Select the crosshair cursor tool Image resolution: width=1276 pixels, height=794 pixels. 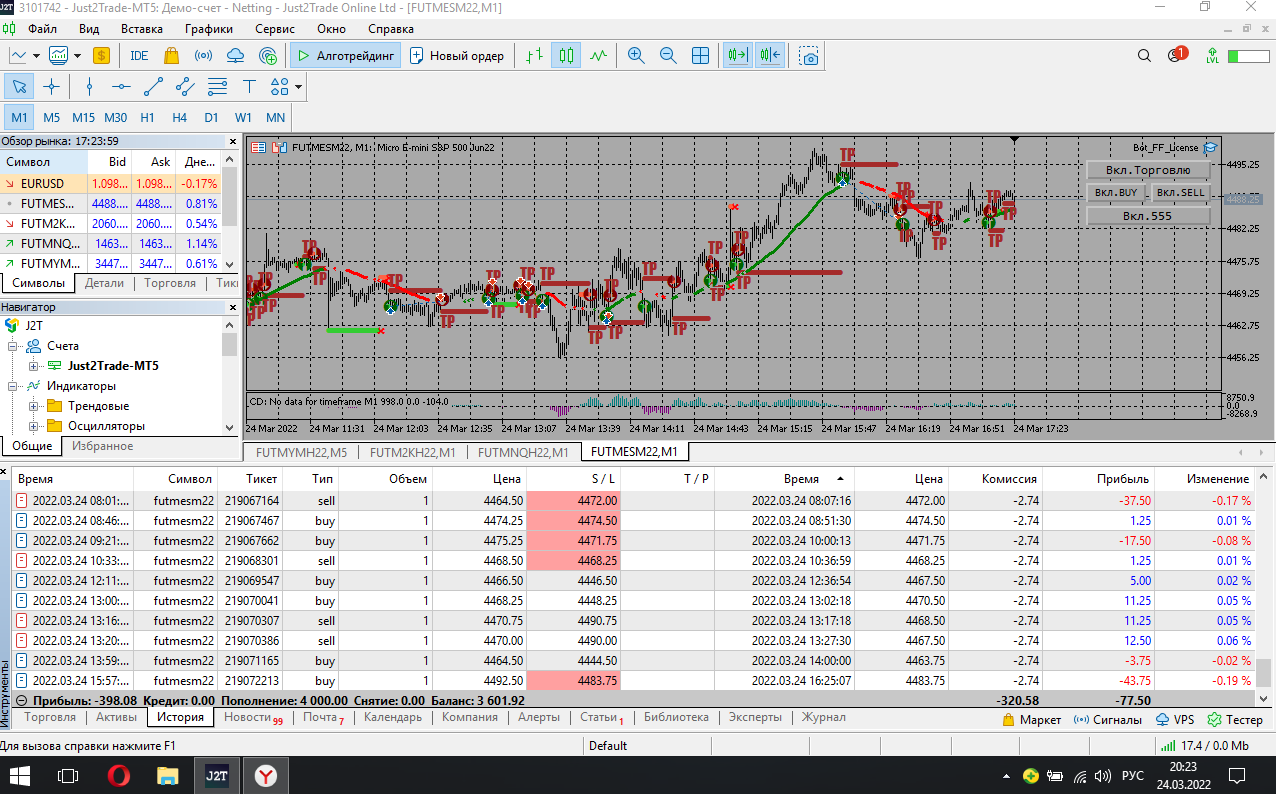[52, 87]
